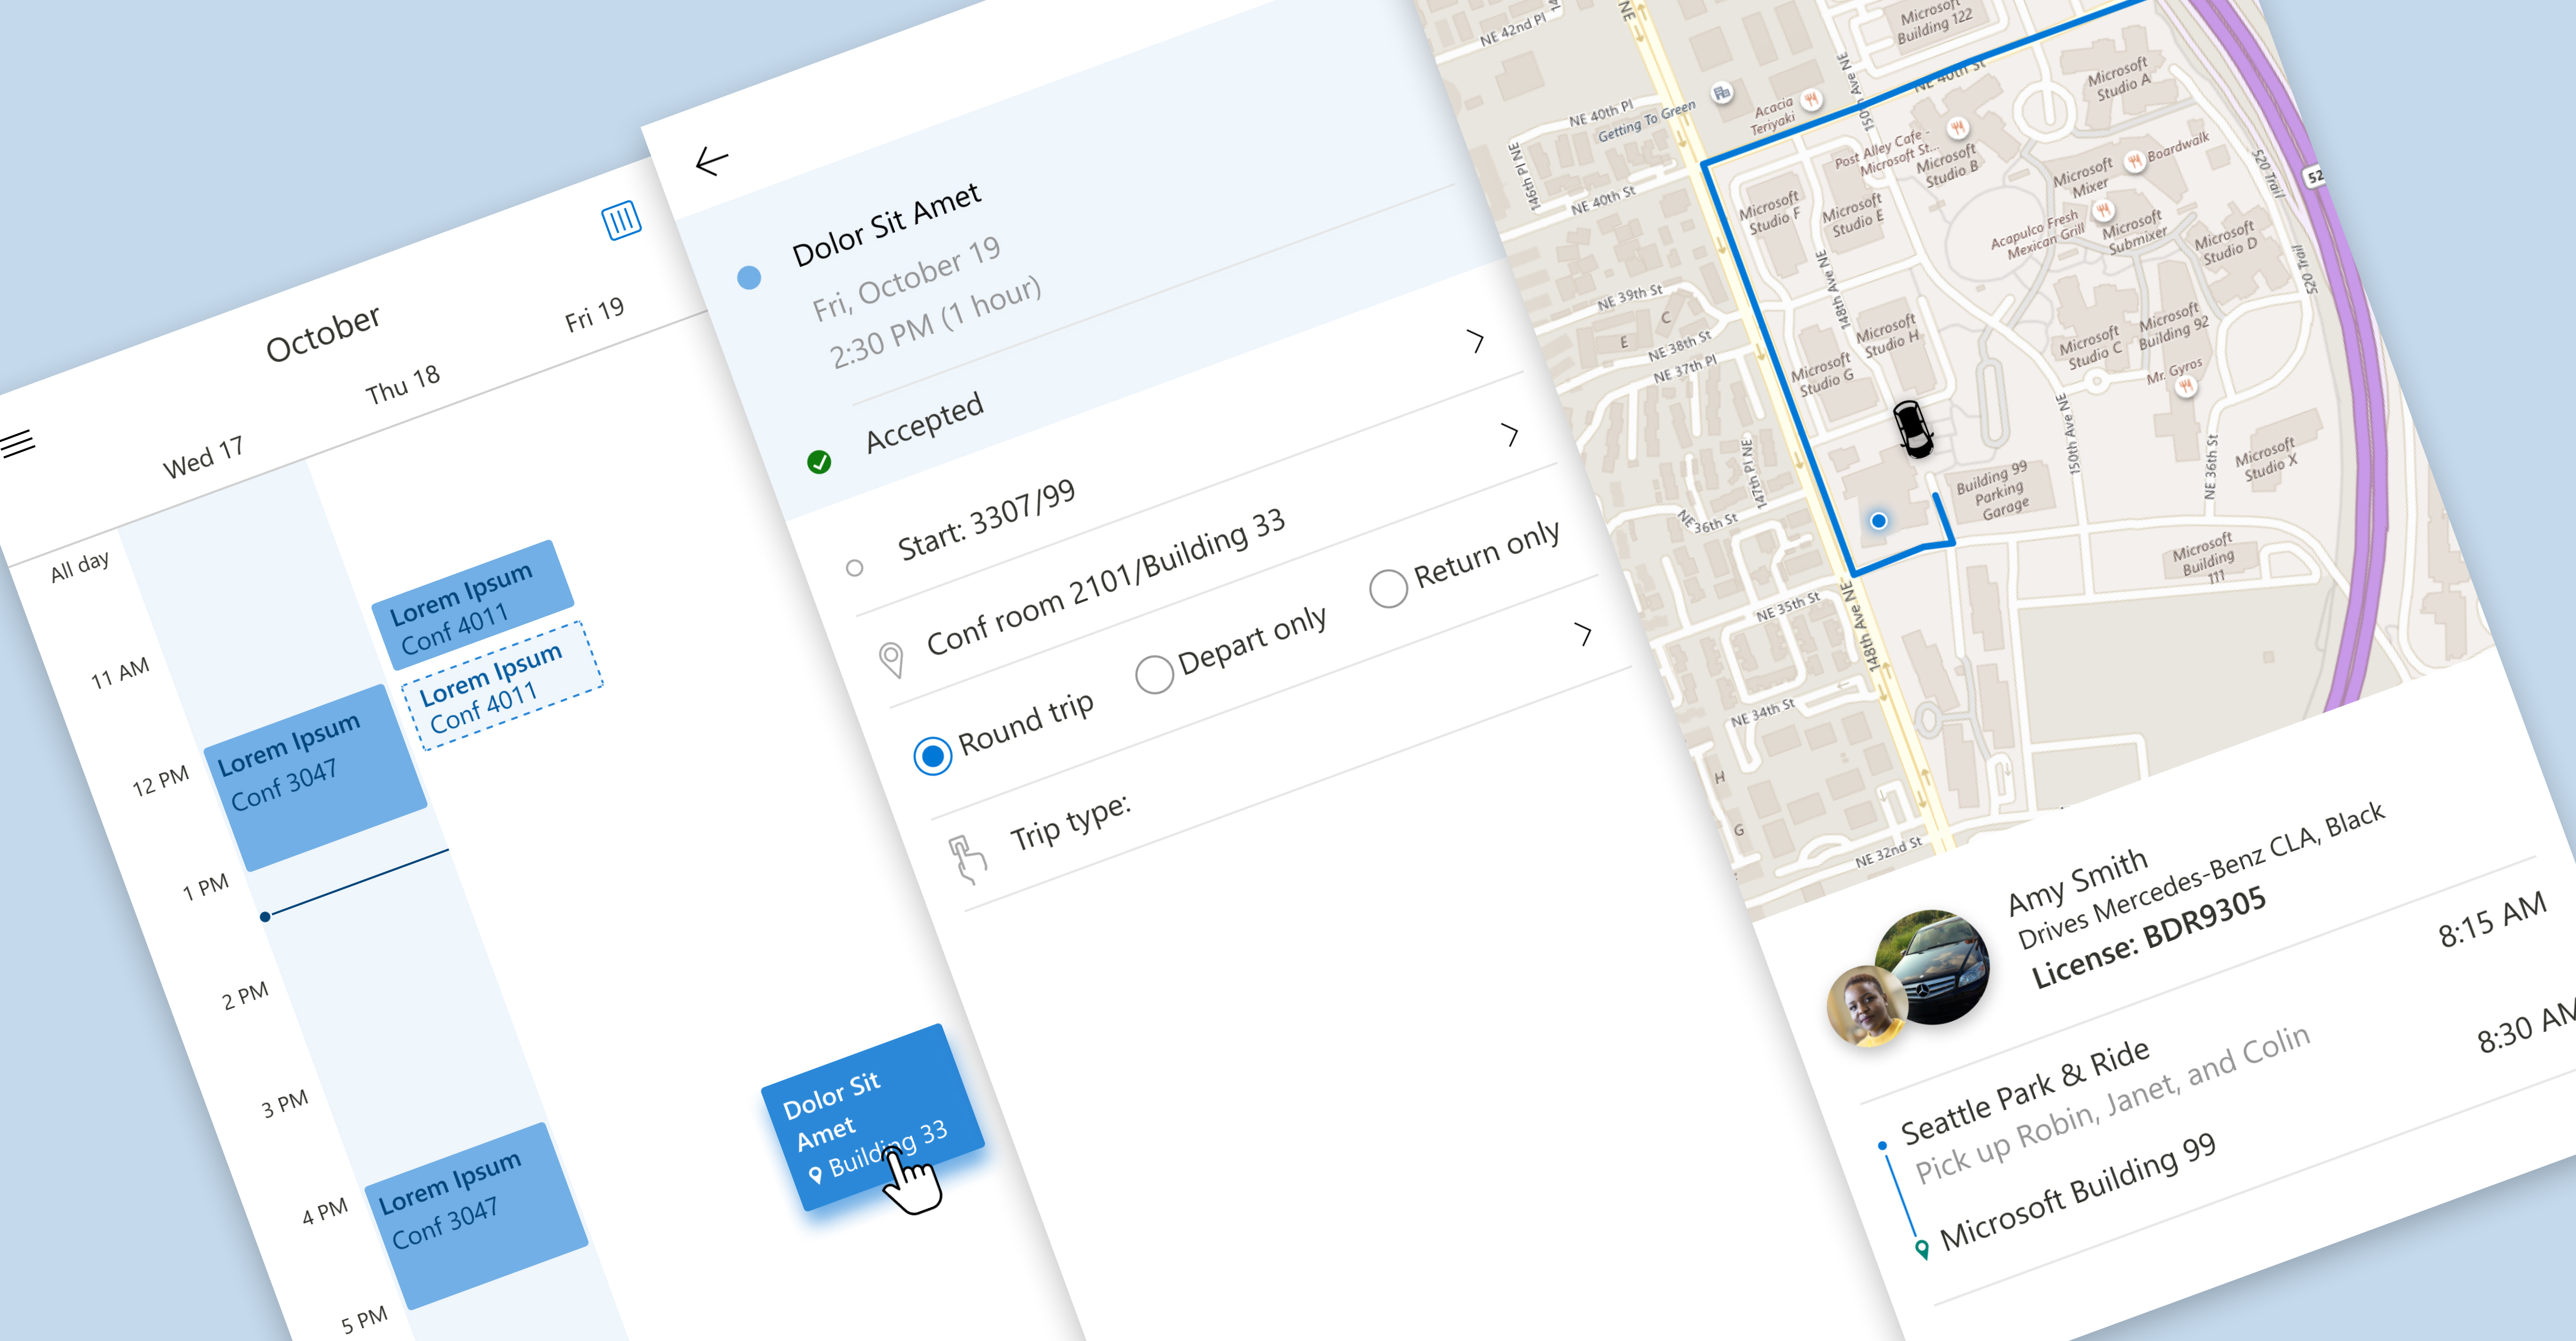Switch calendar view with the columns icon
Image resolution: width=2576 pixels, height=1341 pixels.
[x=621, y=220]
